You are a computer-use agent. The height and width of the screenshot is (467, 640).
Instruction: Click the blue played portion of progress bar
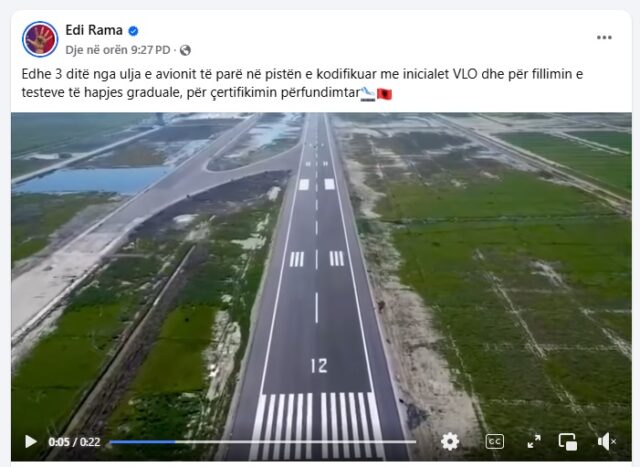[x=142, y=441]
